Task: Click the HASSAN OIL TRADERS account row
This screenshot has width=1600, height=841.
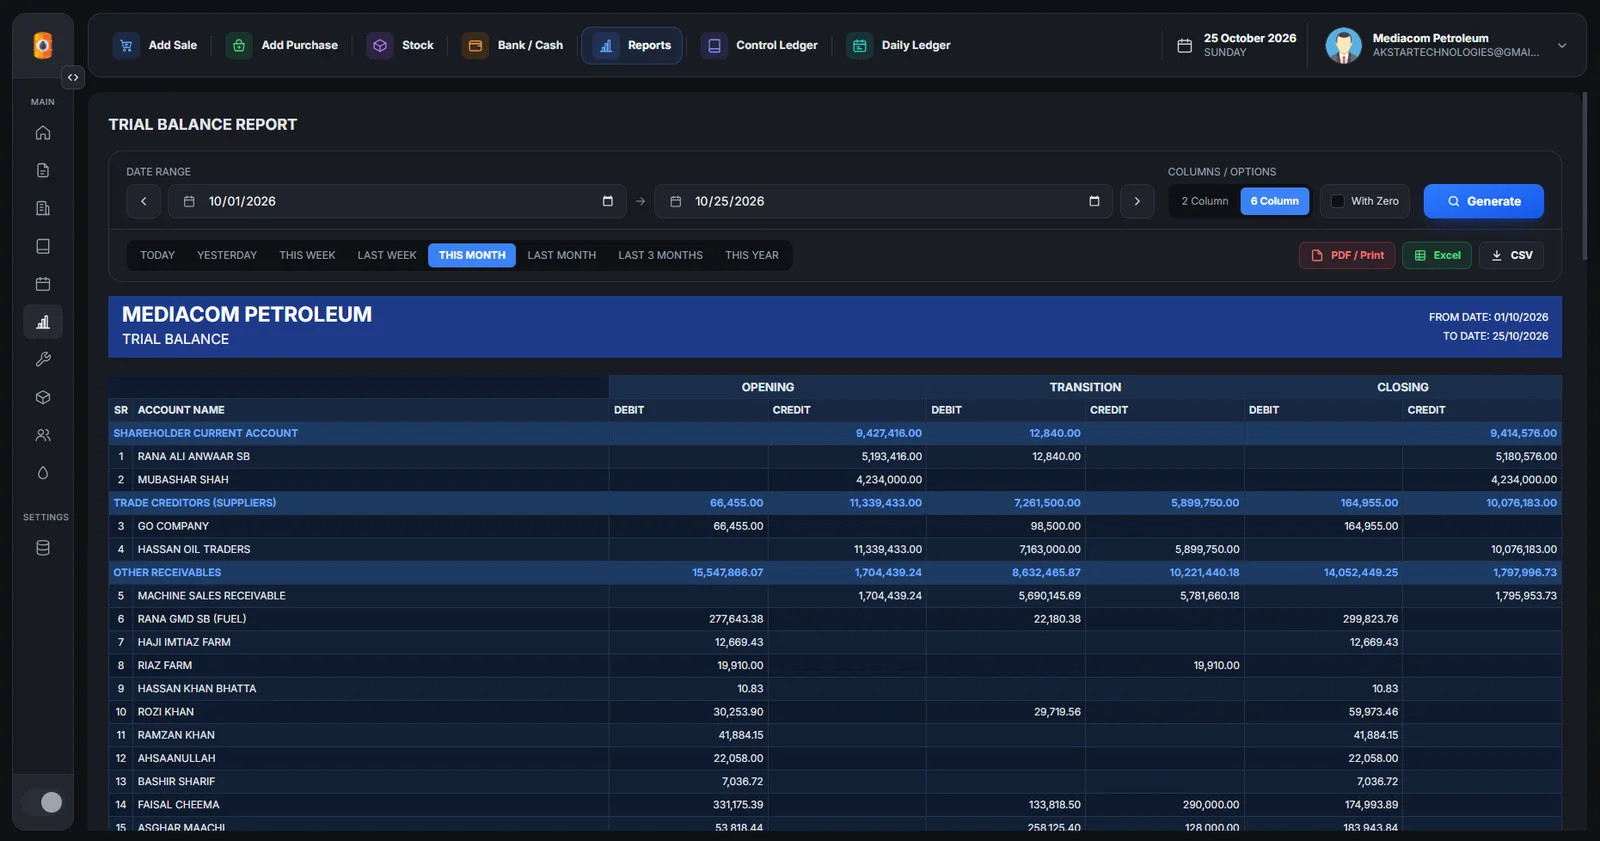Action: click(x=835, y=549)
